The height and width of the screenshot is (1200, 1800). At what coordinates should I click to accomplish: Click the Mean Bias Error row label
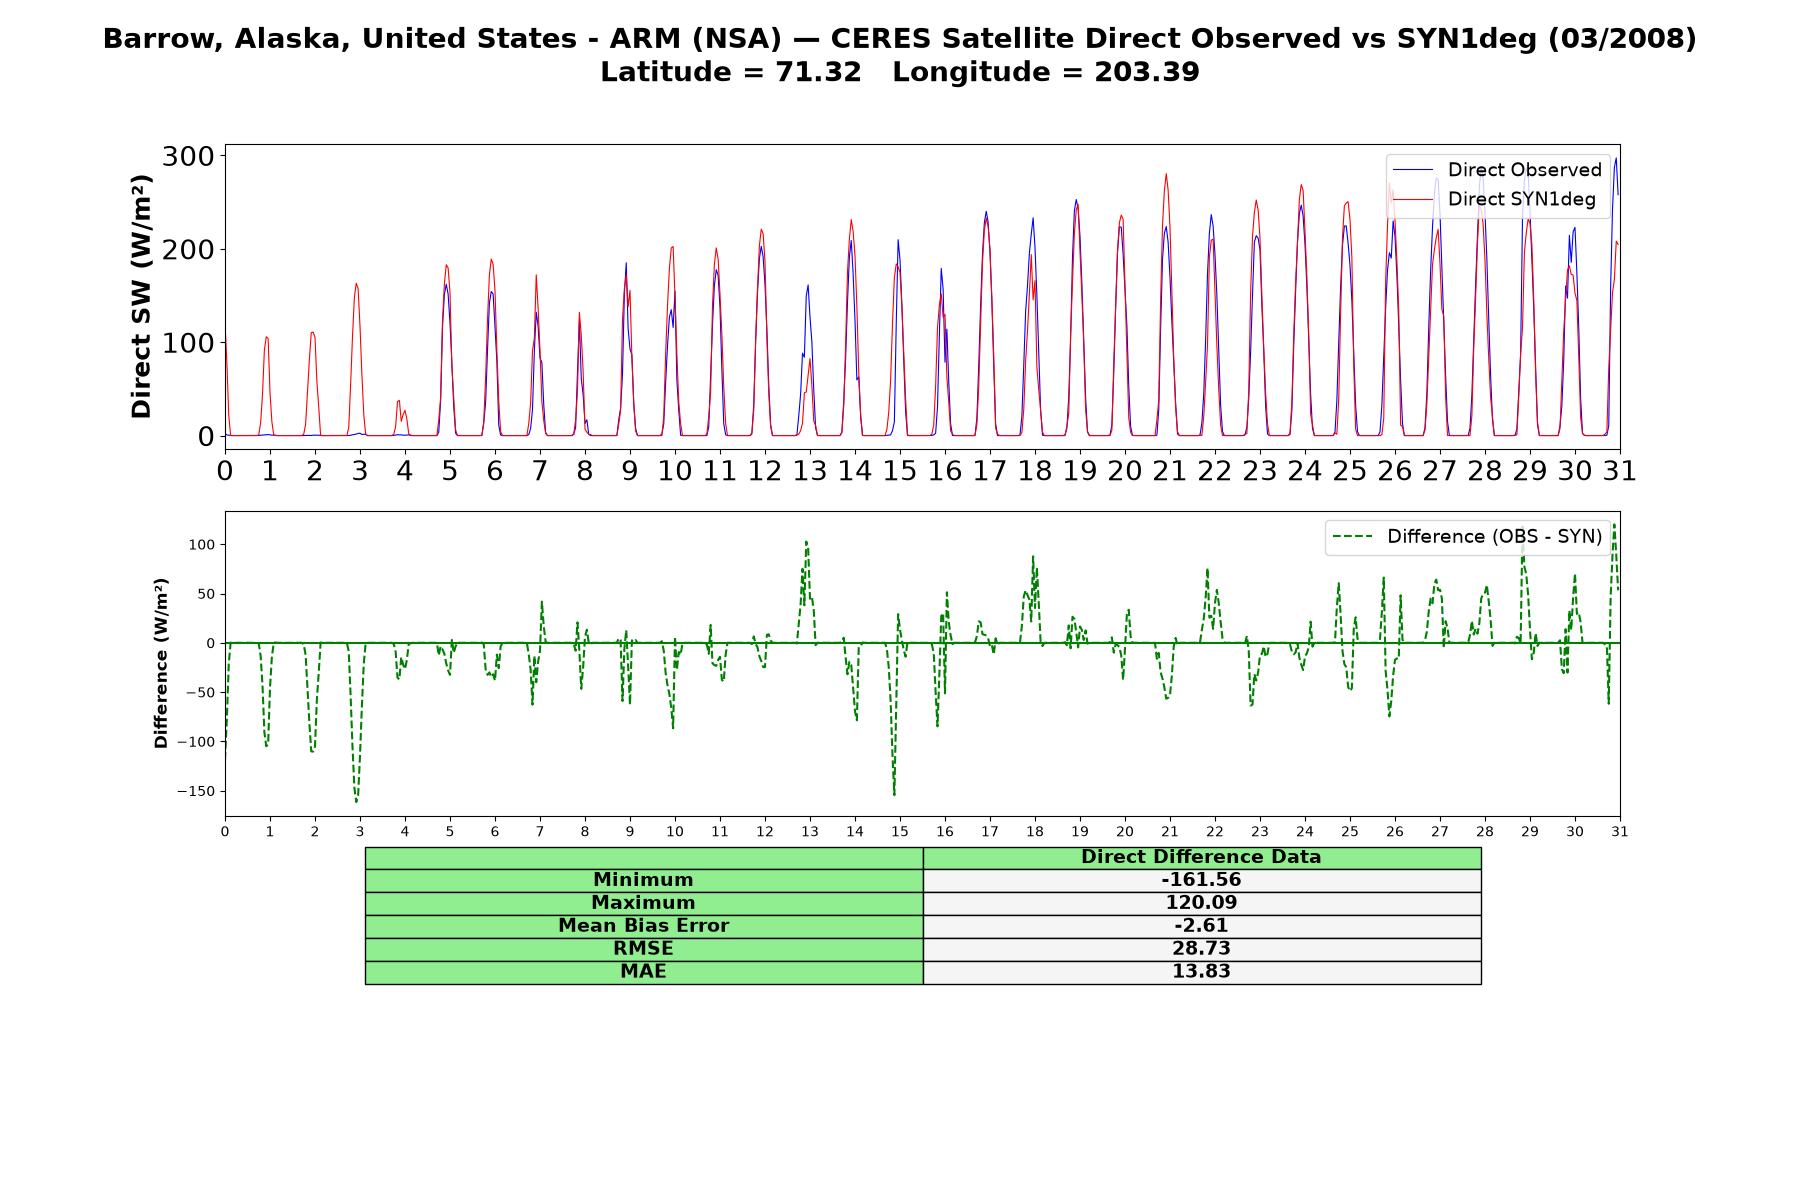coord(644,926)
